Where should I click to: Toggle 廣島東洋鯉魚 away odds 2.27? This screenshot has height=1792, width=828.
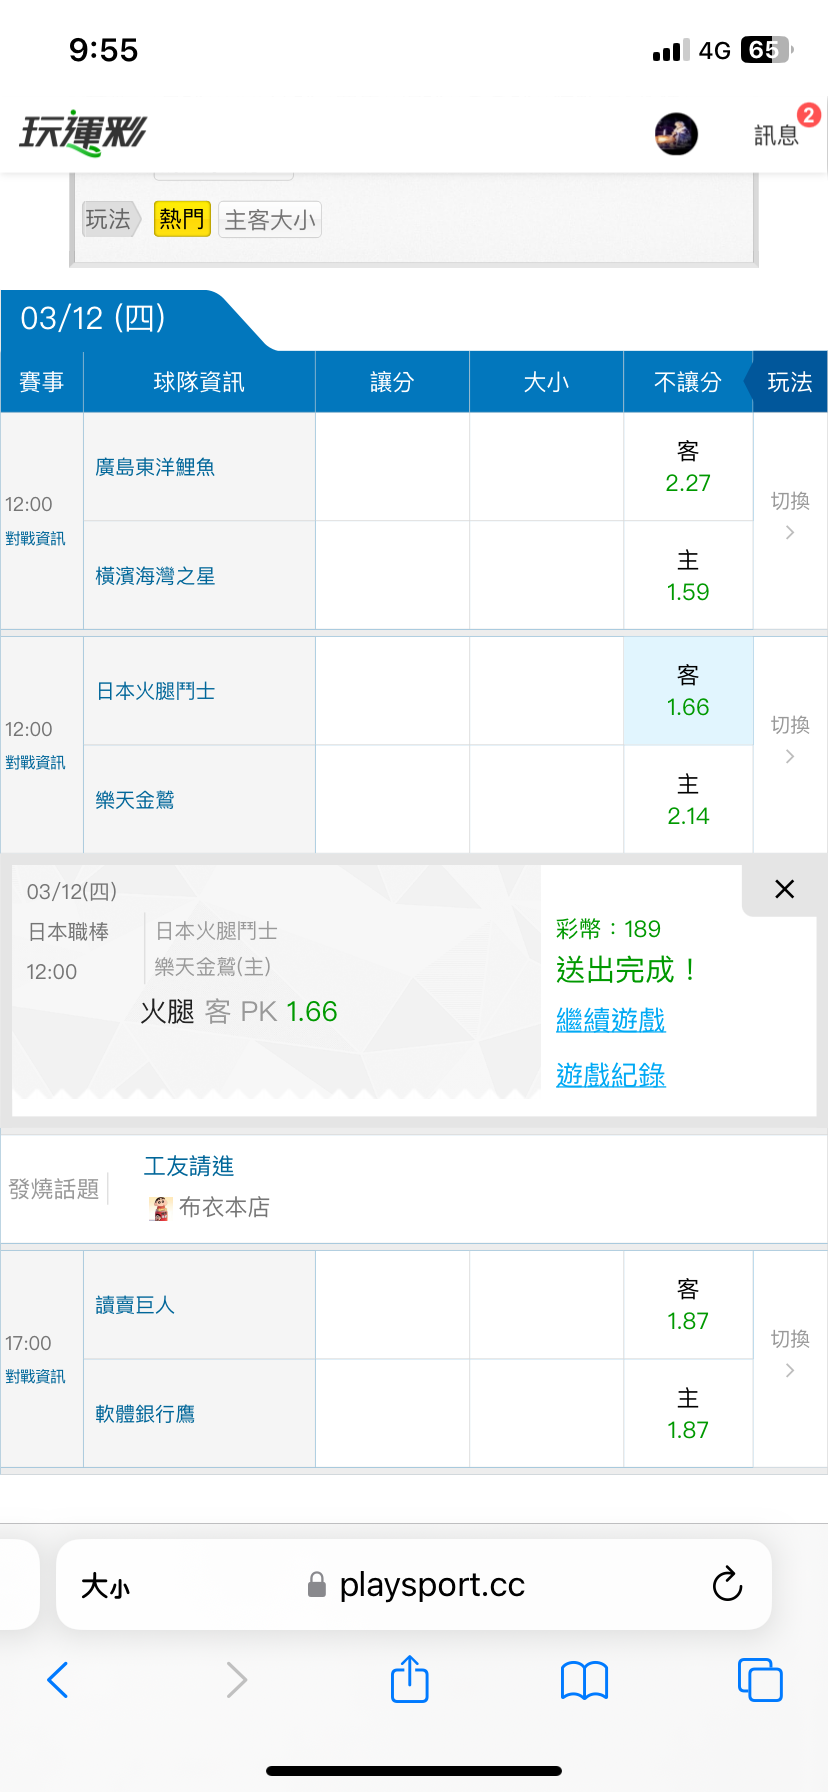coord(688,467)
